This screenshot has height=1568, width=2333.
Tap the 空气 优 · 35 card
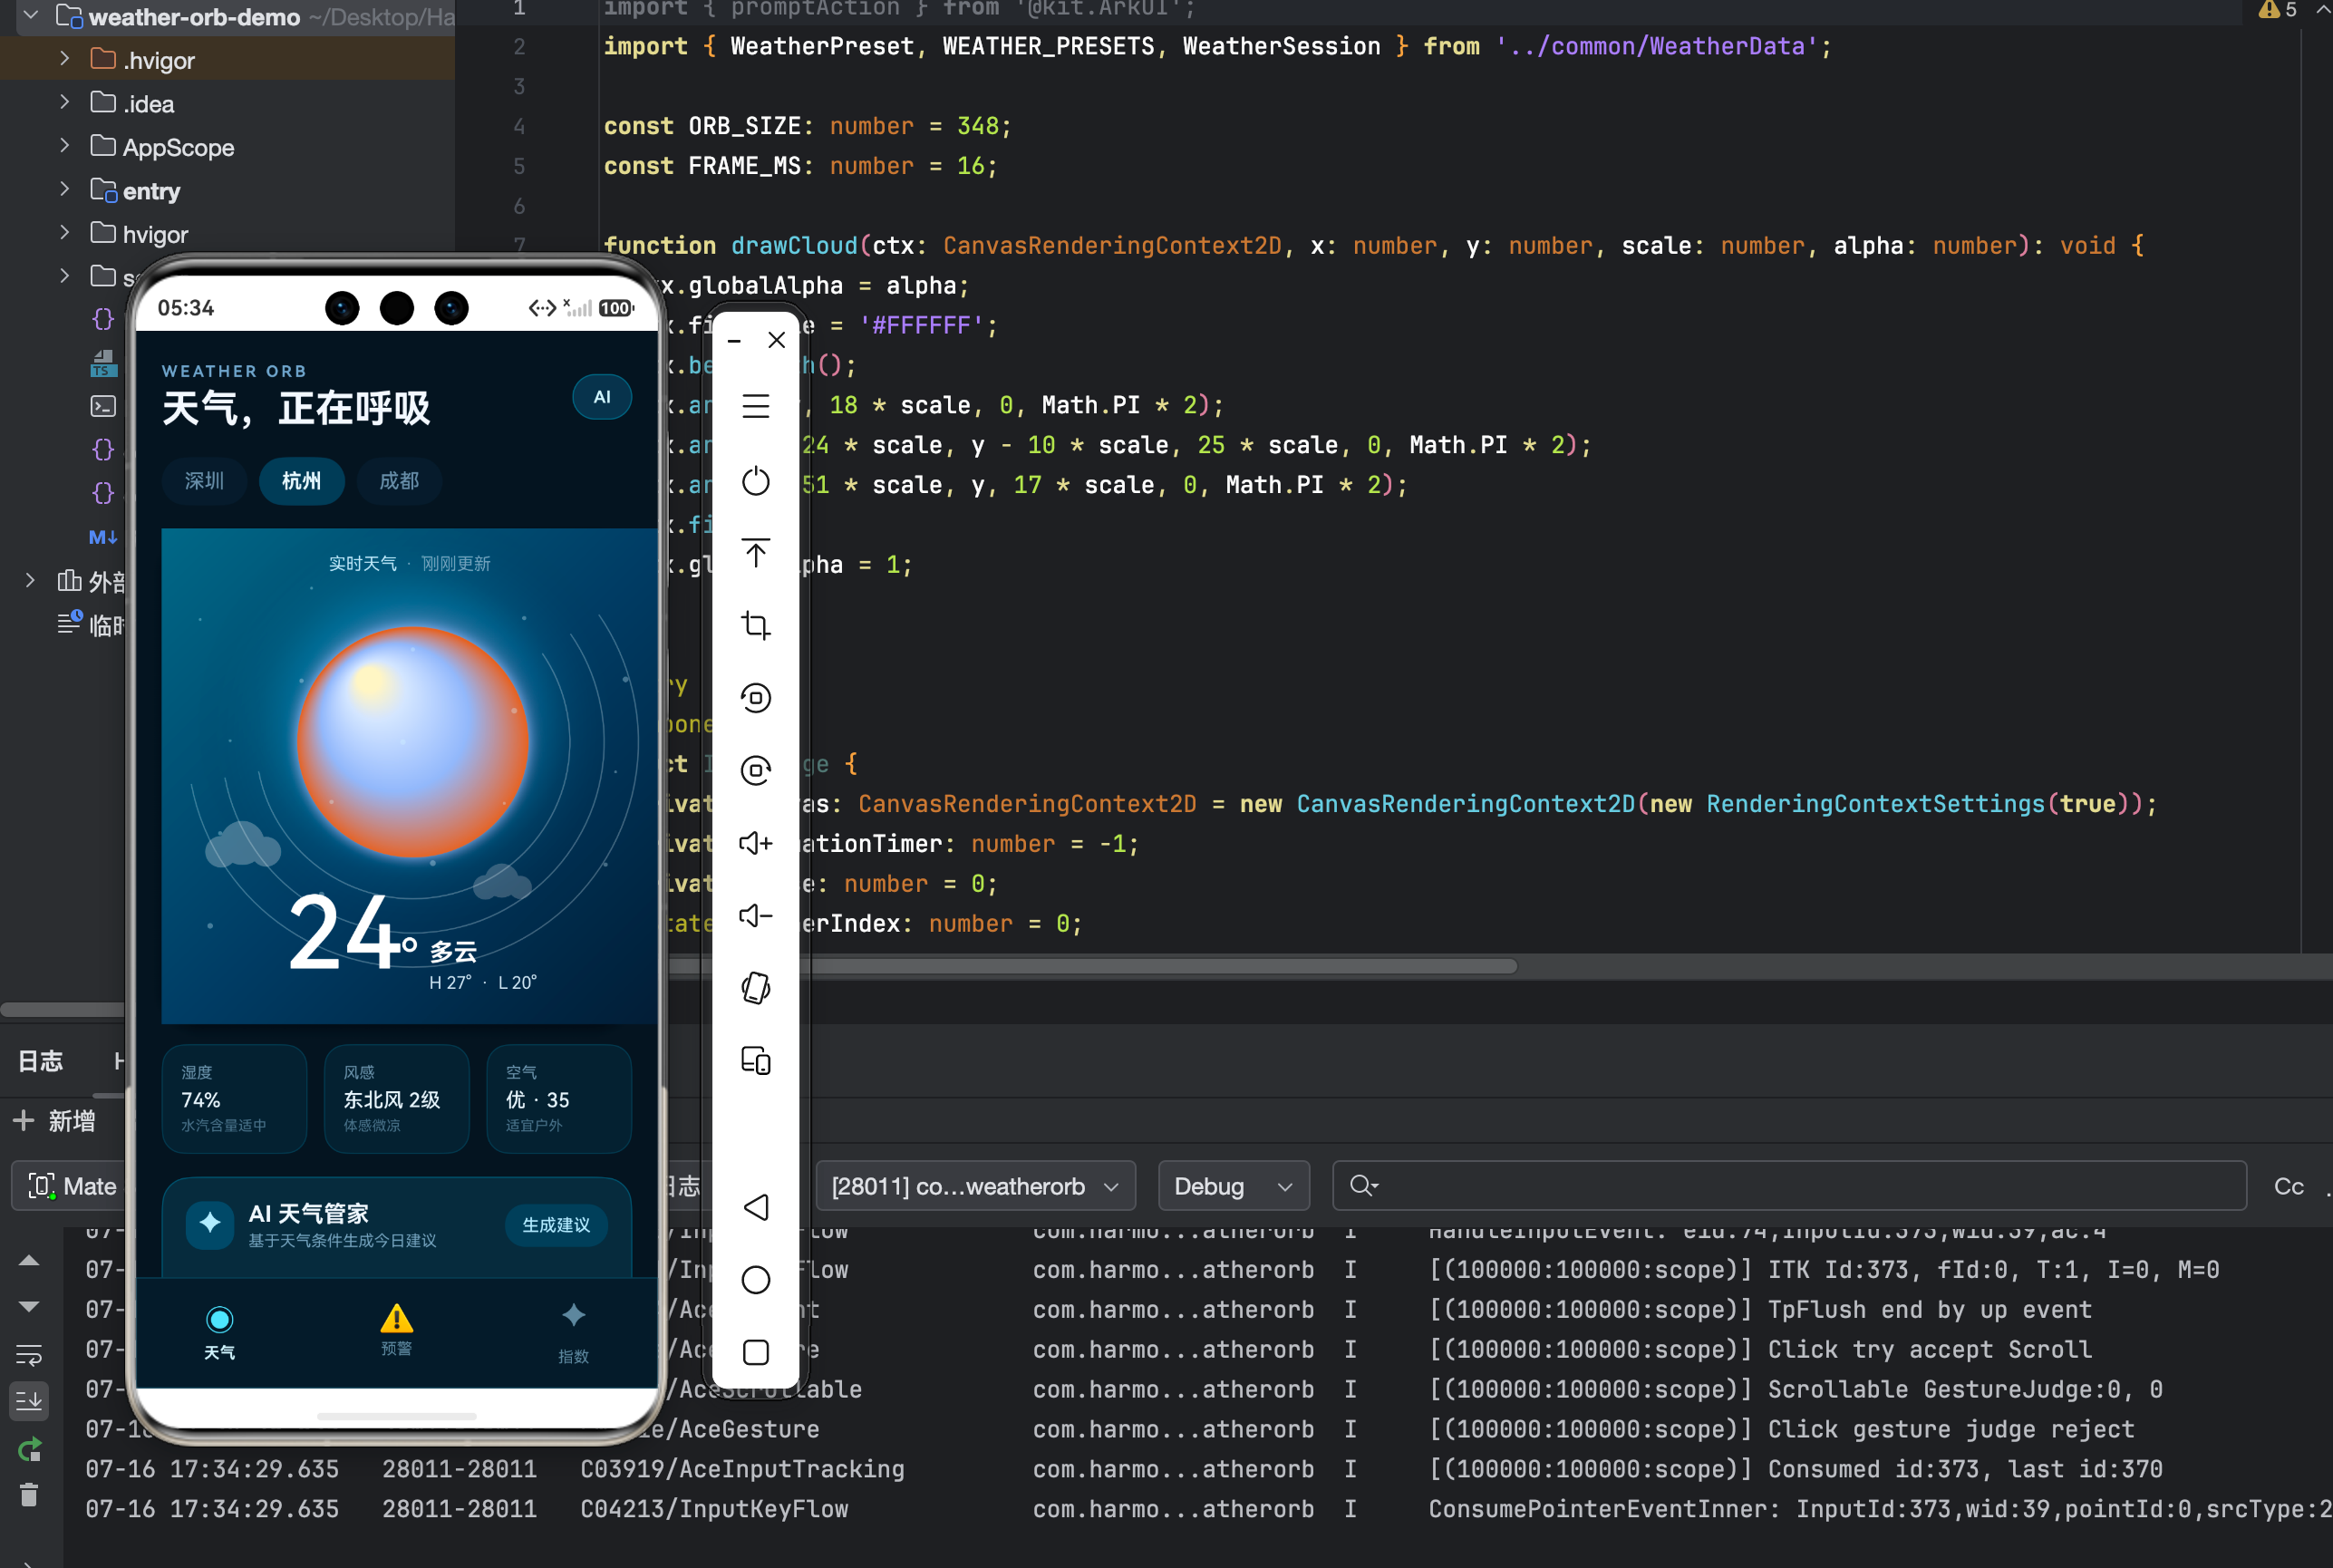pos(559,1099)
